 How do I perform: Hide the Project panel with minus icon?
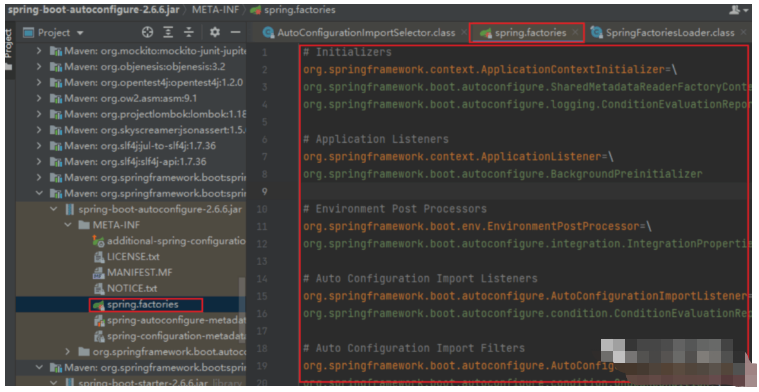236,32
